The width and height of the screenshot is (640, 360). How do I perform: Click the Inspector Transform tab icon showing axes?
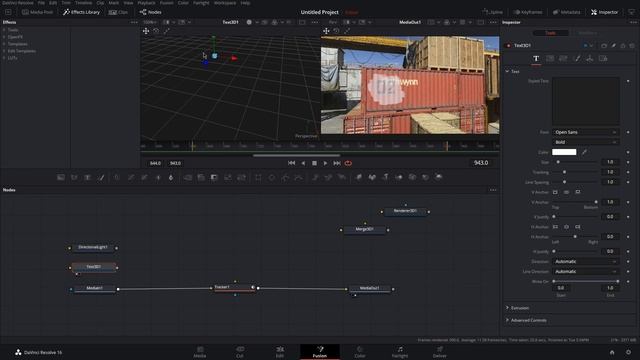pos(590,59)
